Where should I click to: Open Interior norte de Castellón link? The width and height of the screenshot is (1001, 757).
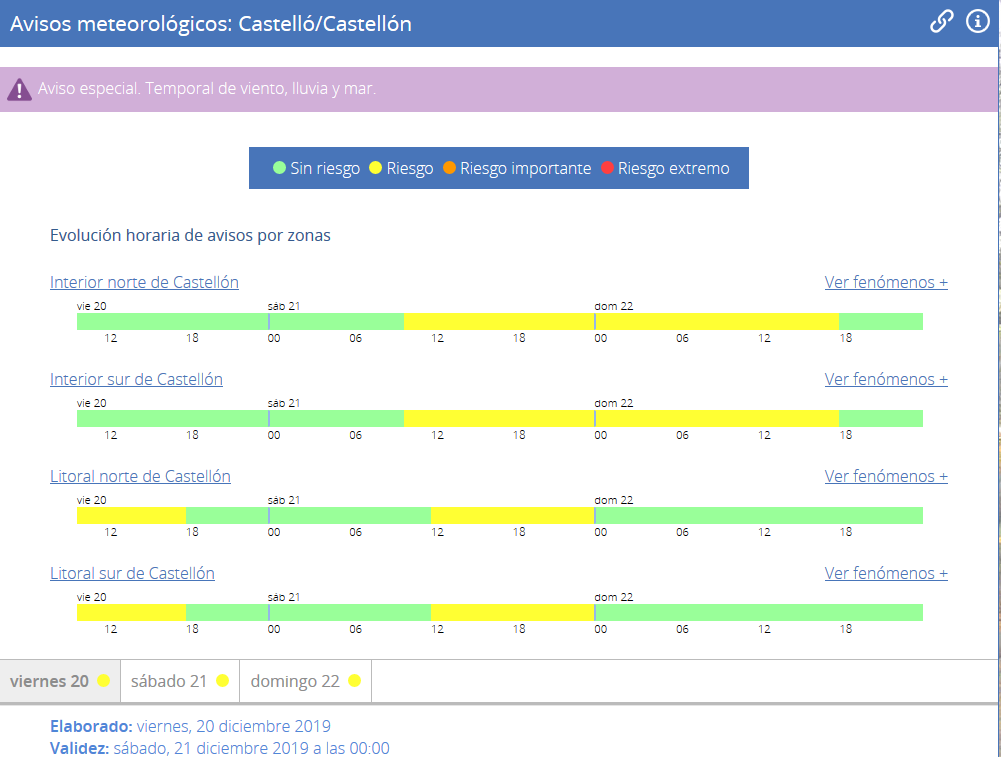144,282
